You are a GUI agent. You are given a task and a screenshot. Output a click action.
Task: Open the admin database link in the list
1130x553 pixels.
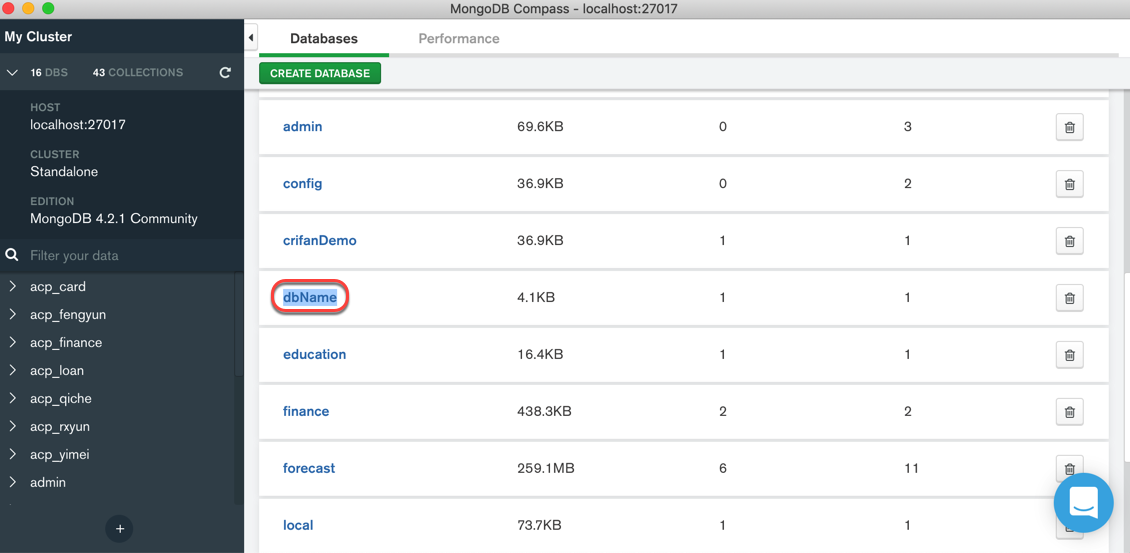point(302,127)
